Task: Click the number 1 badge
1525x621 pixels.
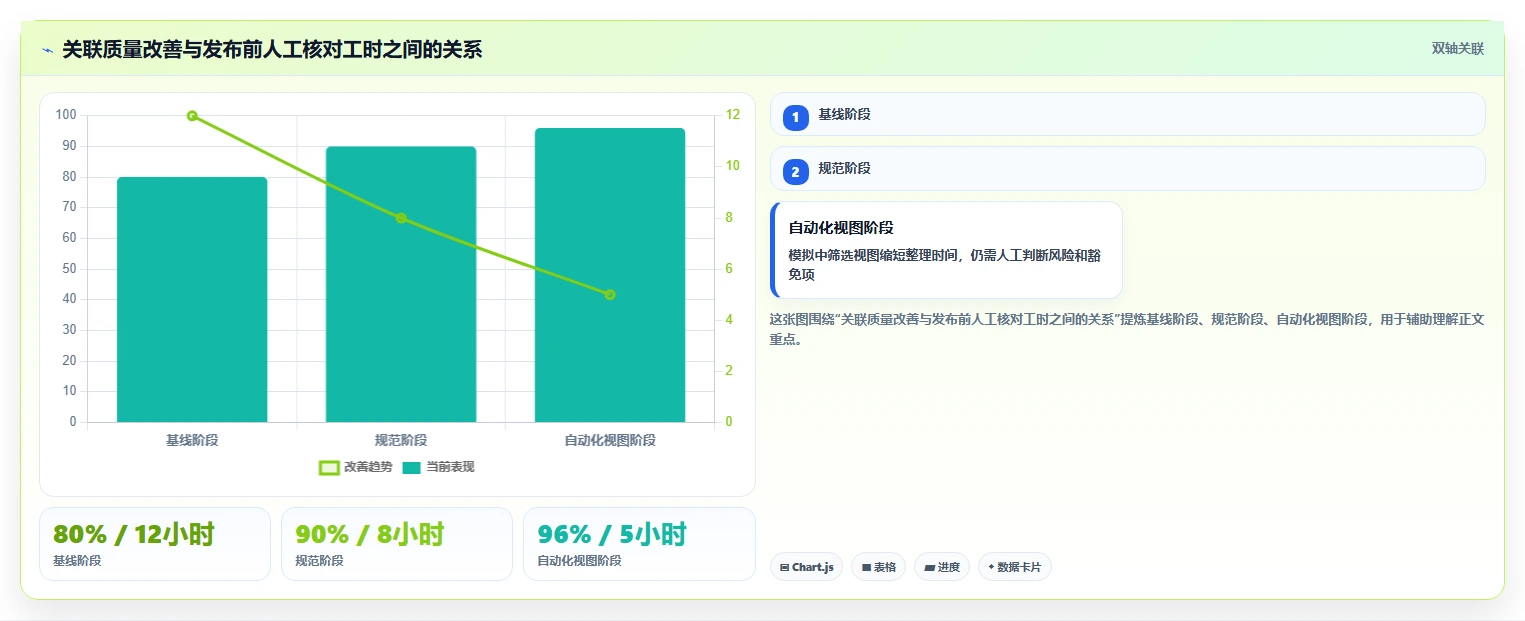Action: click(796, 118)
